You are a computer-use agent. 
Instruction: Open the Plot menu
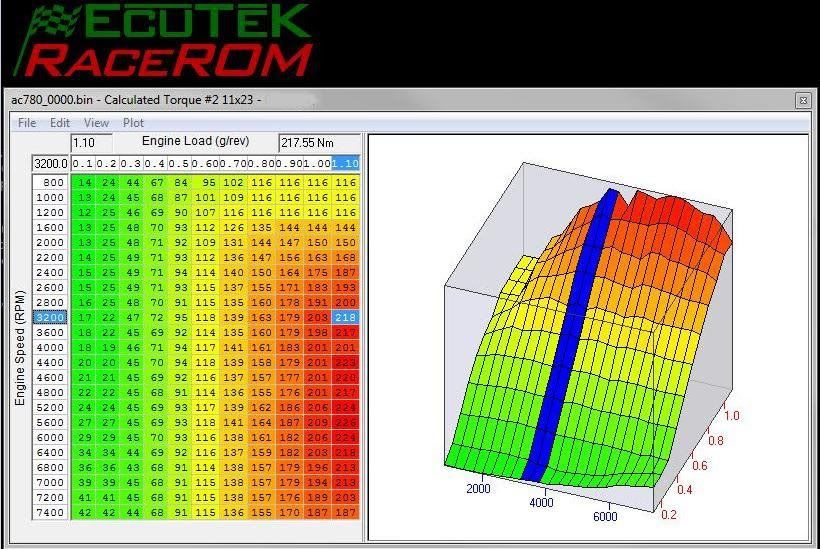coord(133,123)
